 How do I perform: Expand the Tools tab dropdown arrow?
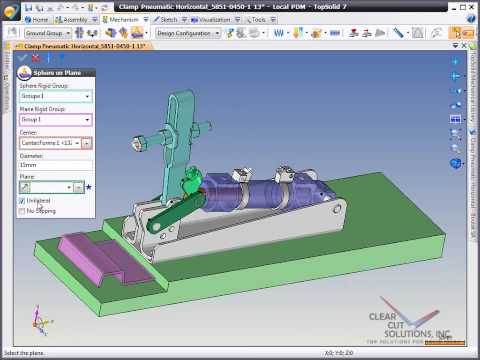coord(273,20)
